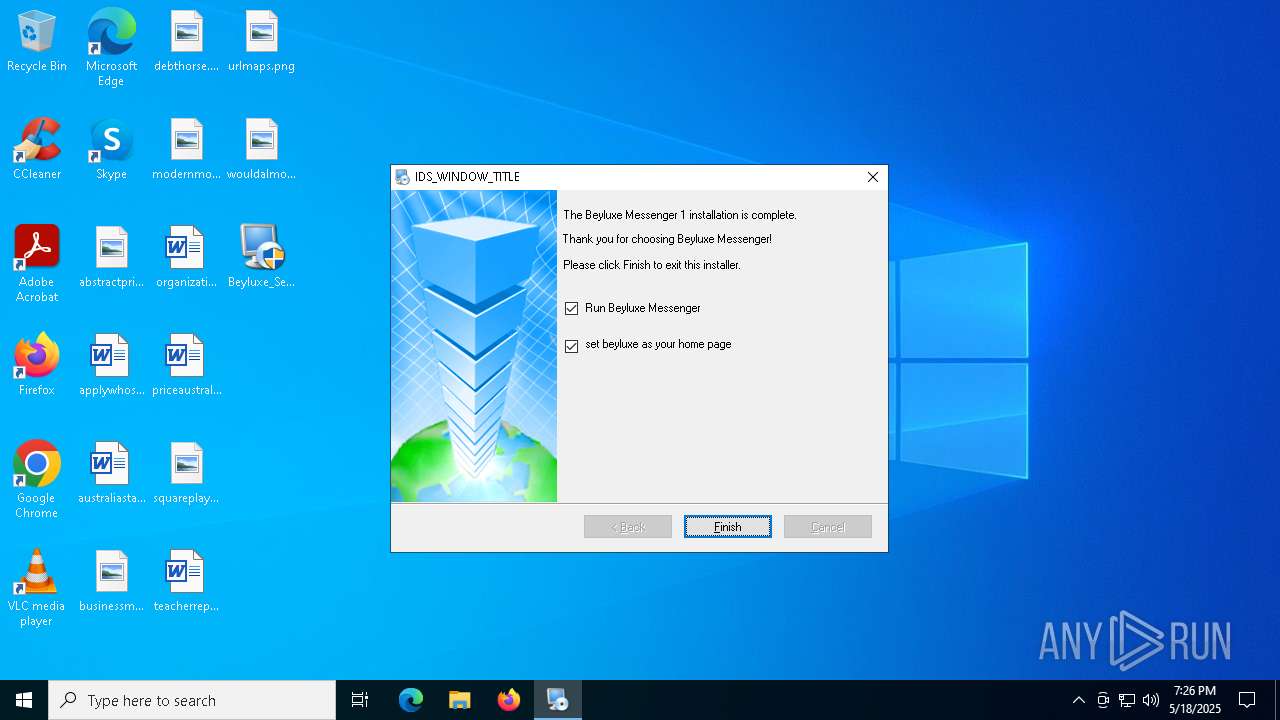Select the debthorse image file
Image resolution: width=1280 pixels, height=720 pixels.
click(x=186, y=42)
